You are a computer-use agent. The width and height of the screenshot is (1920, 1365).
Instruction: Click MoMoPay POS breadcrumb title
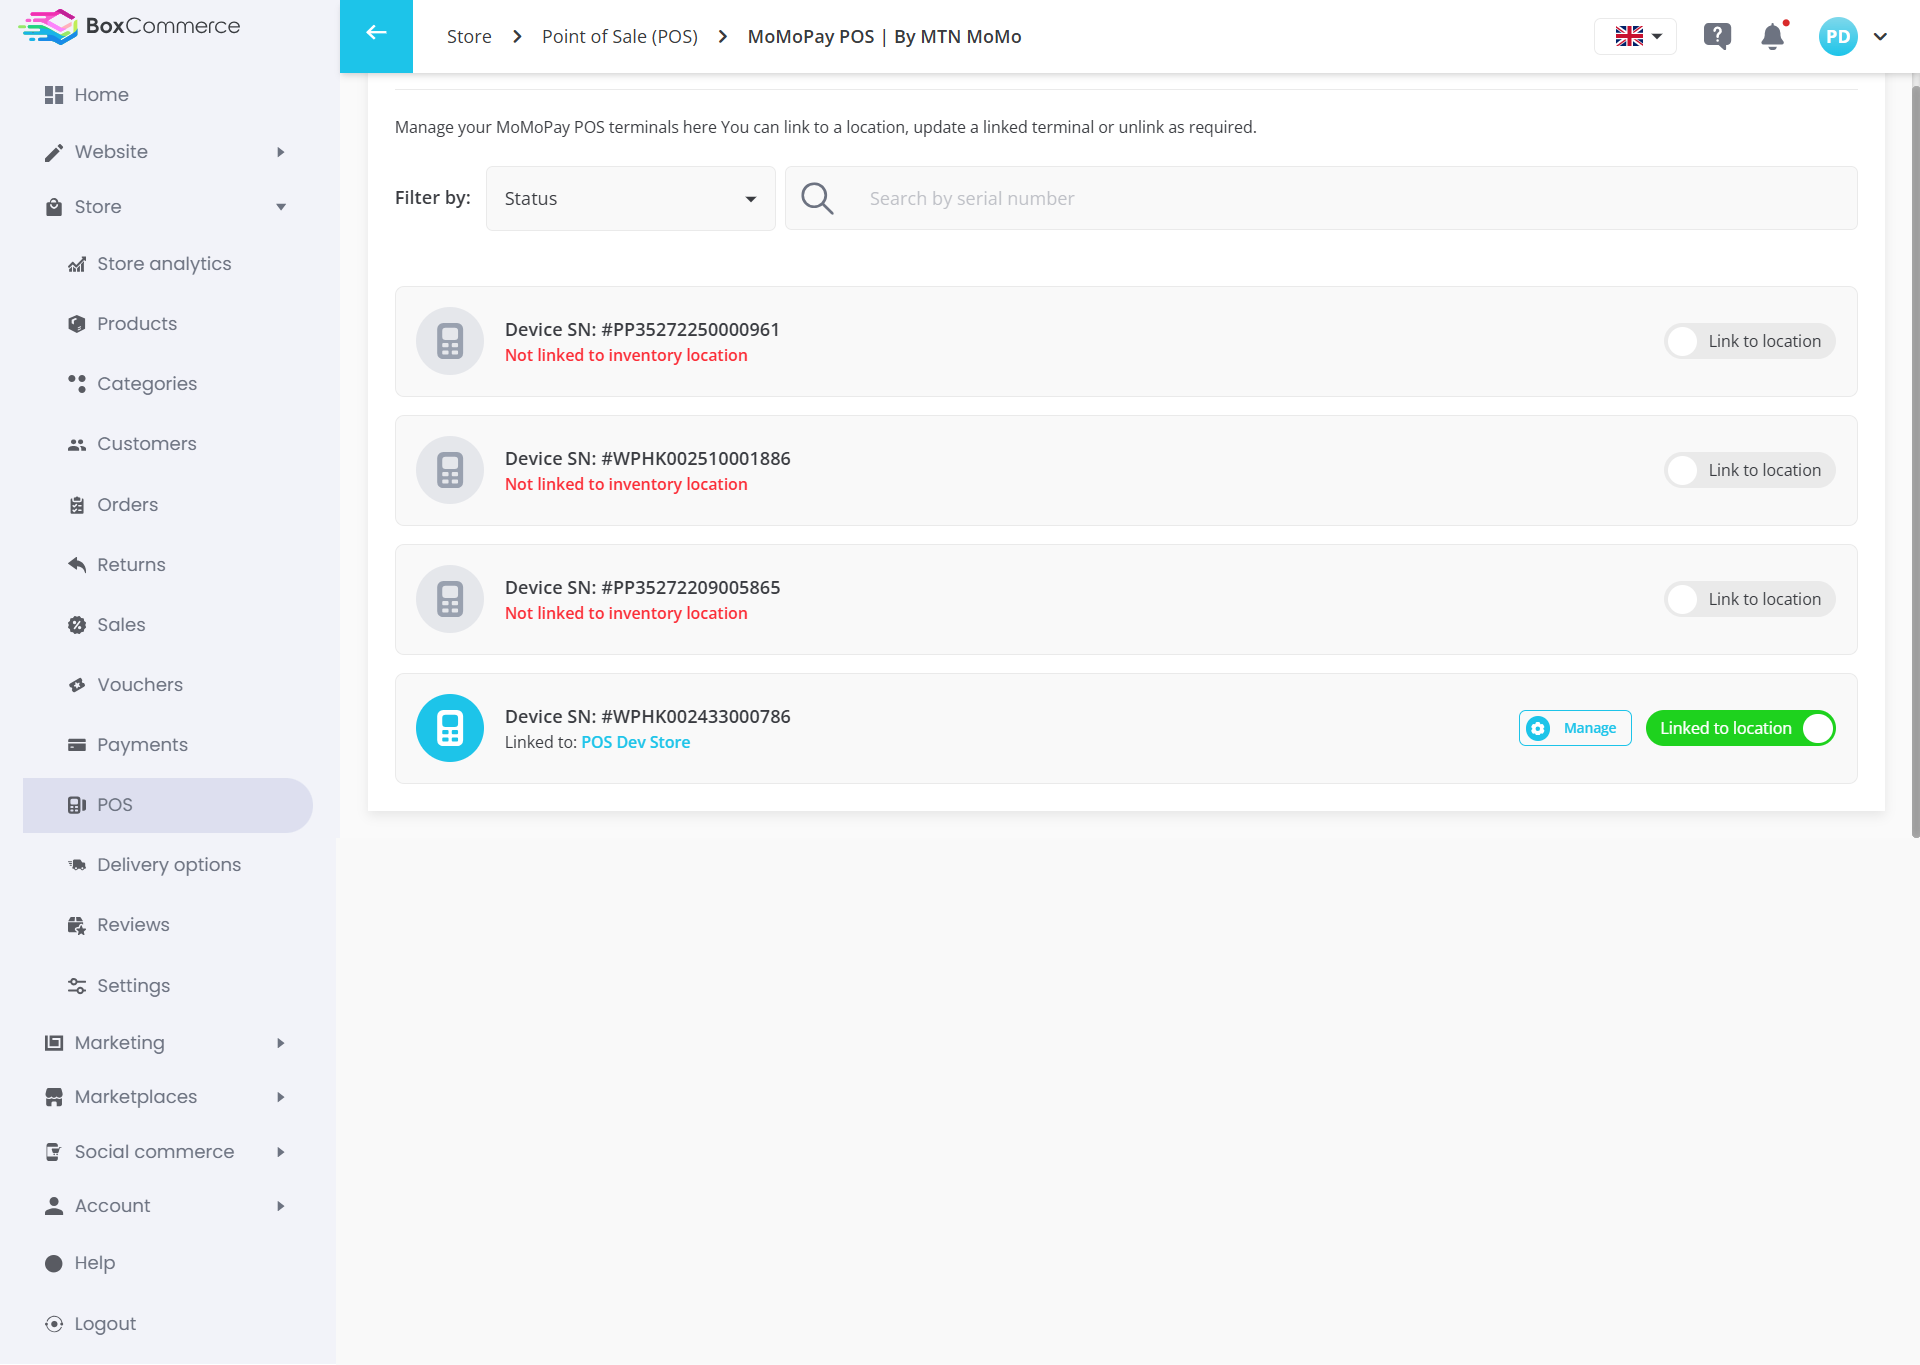tap(885, 36)
